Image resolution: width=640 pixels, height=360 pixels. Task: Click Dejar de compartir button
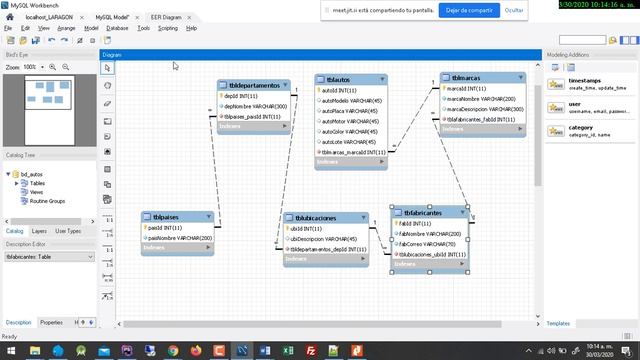click(469, 10)
